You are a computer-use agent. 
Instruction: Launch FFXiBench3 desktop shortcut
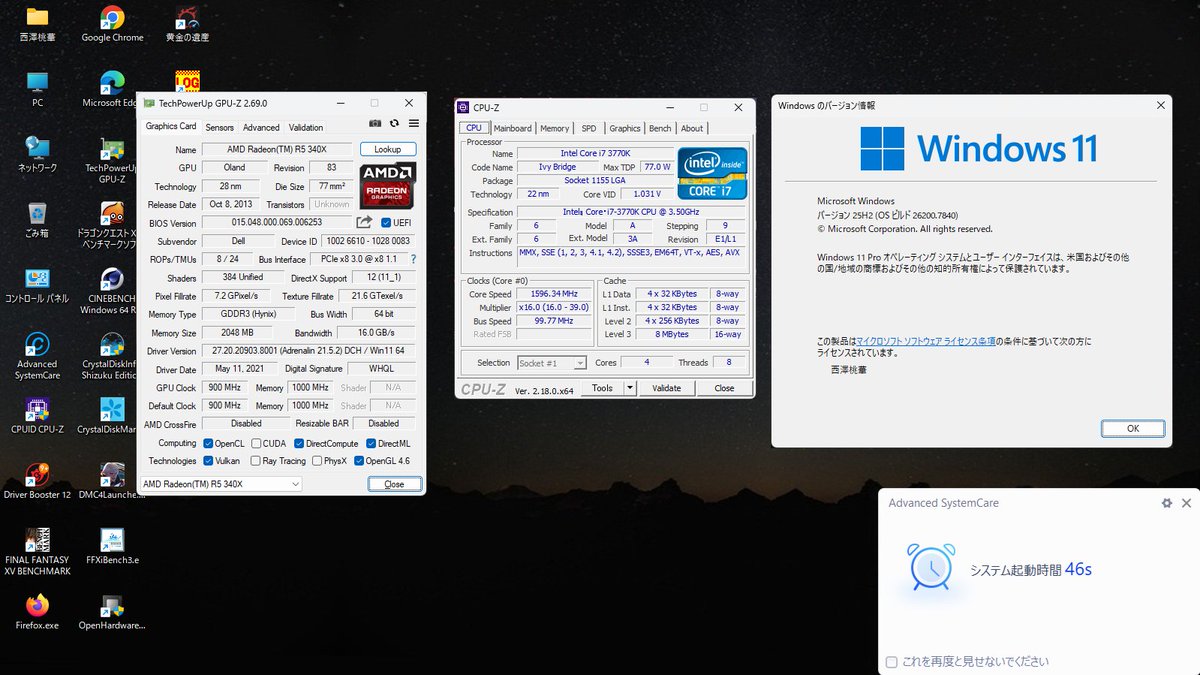tap(112, 546)
